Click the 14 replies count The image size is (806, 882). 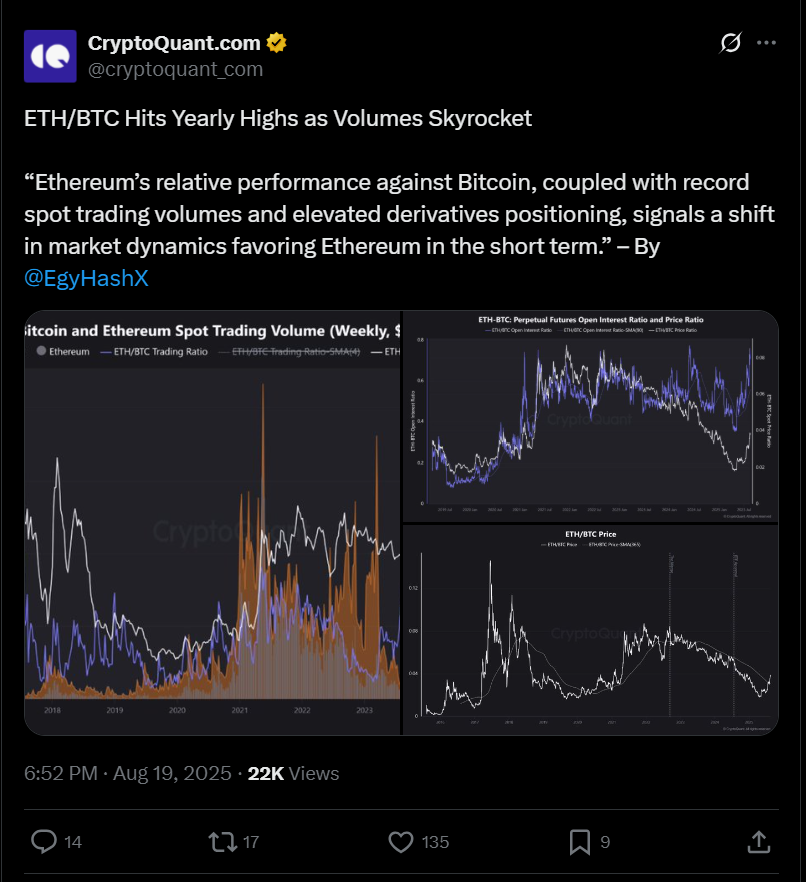(73, 842)
